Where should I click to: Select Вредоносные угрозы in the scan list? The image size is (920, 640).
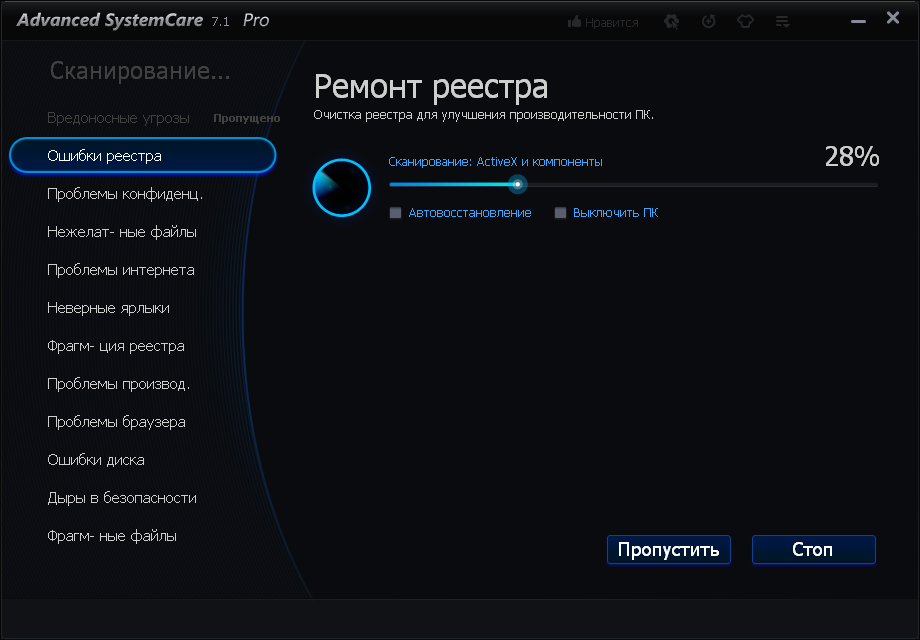[x=119, y=118]
